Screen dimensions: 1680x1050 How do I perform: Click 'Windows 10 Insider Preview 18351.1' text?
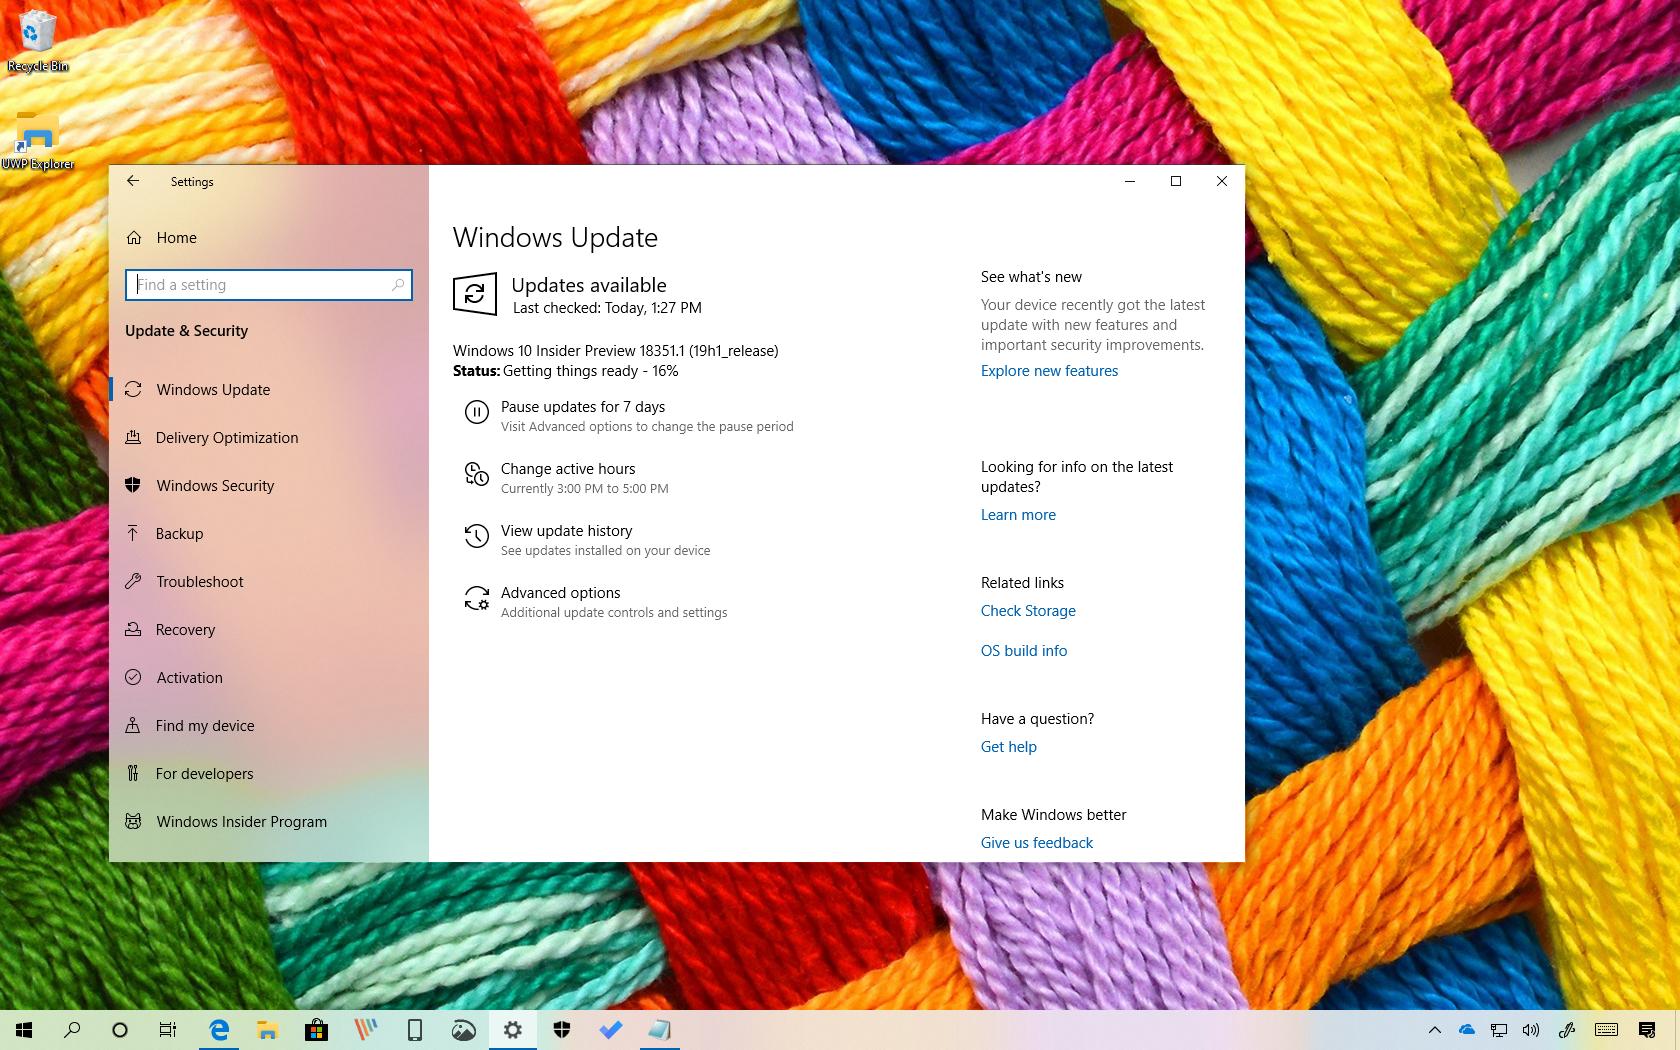click(569, 351)
